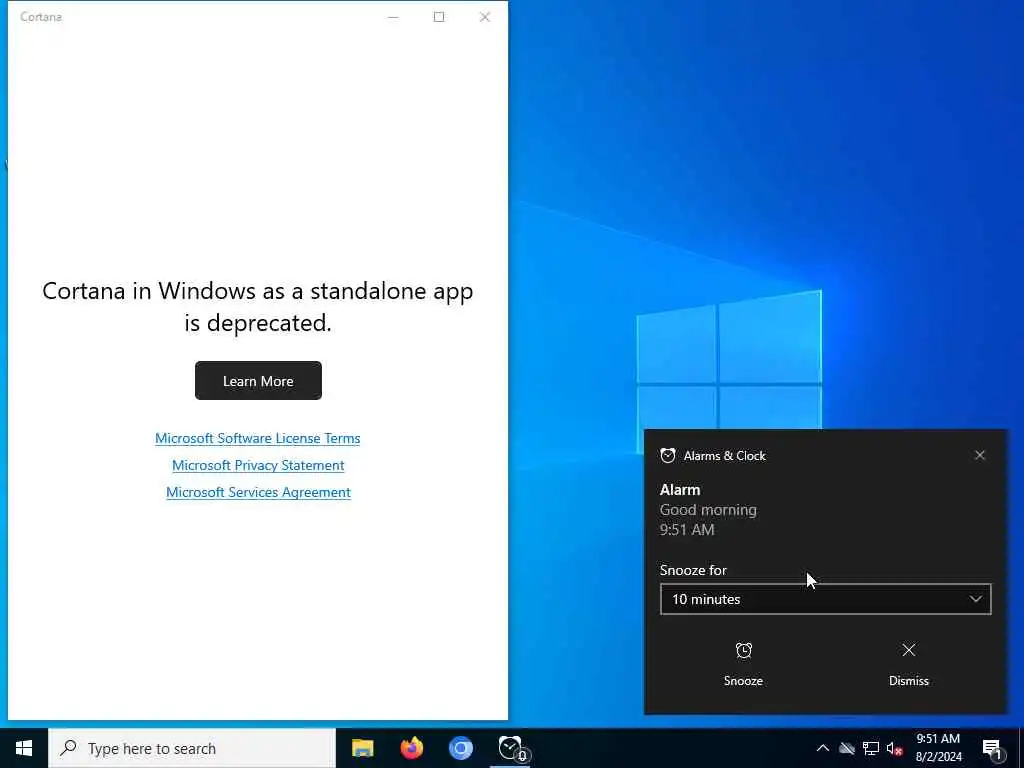
Task: Show hidden system tray icons
Action: pyautogui.click(x=823, y=748)
